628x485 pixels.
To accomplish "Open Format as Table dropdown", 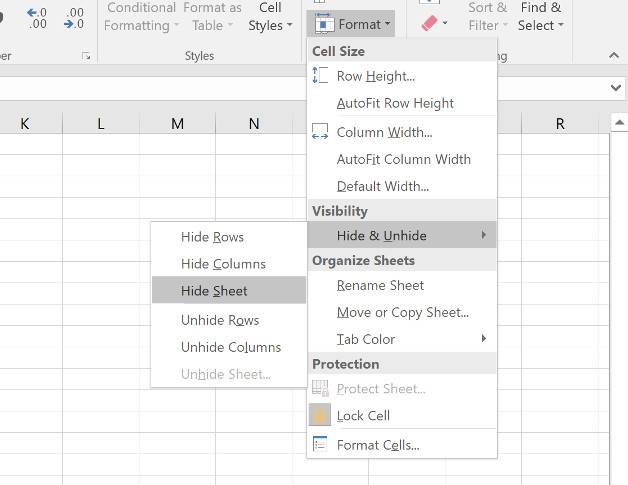I will tap(212, 17).
